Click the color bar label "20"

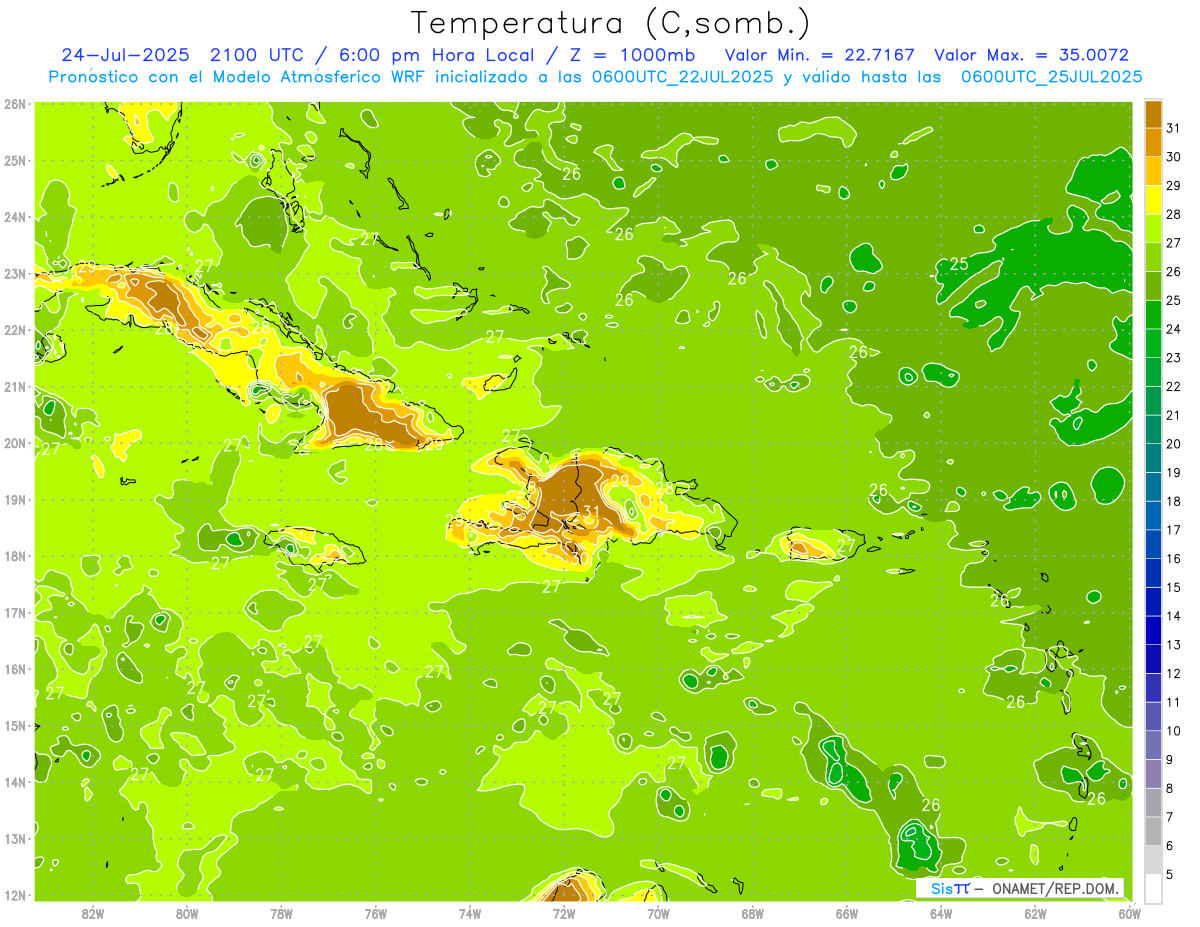click(x=1173, y=444)
